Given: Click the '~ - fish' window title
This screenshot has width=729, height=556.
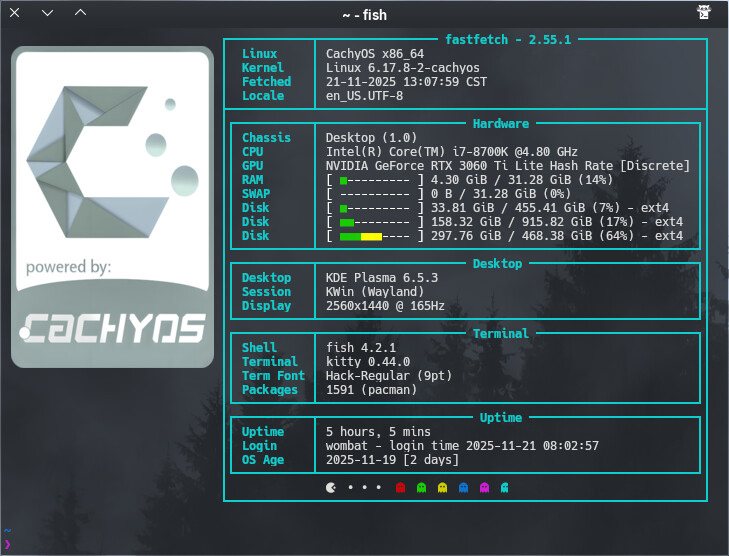Looking at the screenshot, I should coord(364,14).
